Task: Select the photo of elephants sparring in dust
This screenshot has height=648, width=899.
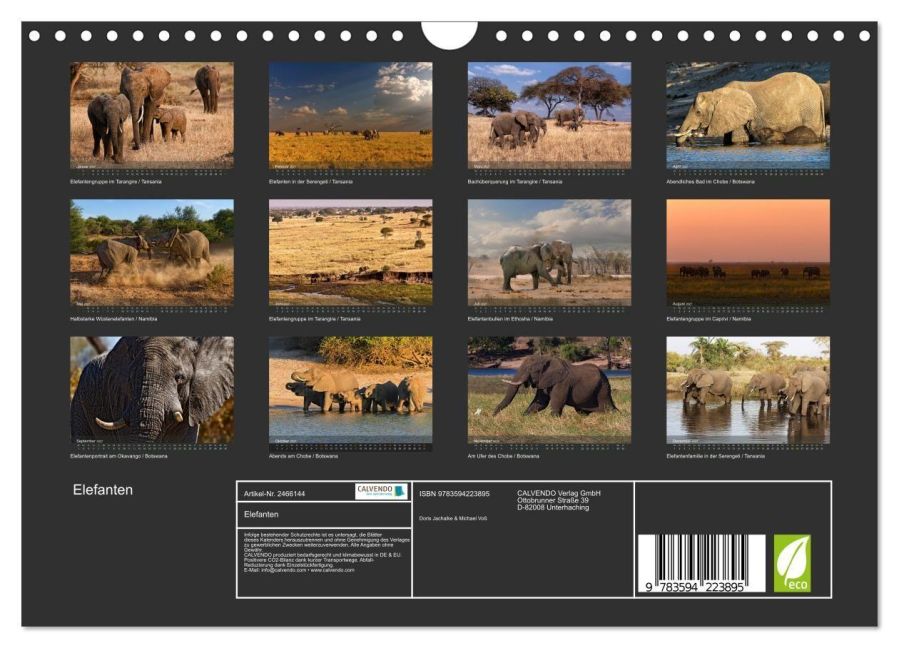Action: click(x=152, y=252)
